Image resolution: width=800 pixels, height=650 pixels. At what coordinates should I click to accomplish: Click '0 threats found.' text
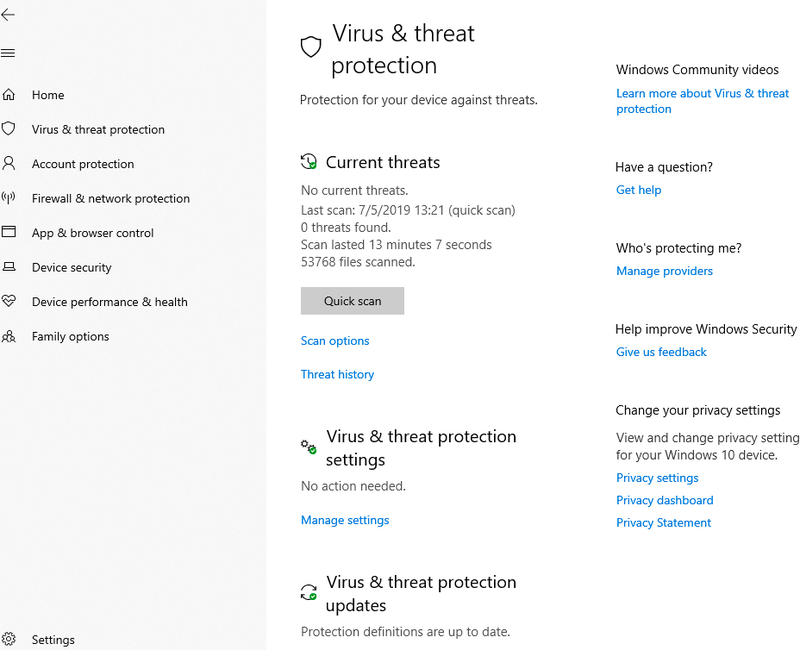345,228
